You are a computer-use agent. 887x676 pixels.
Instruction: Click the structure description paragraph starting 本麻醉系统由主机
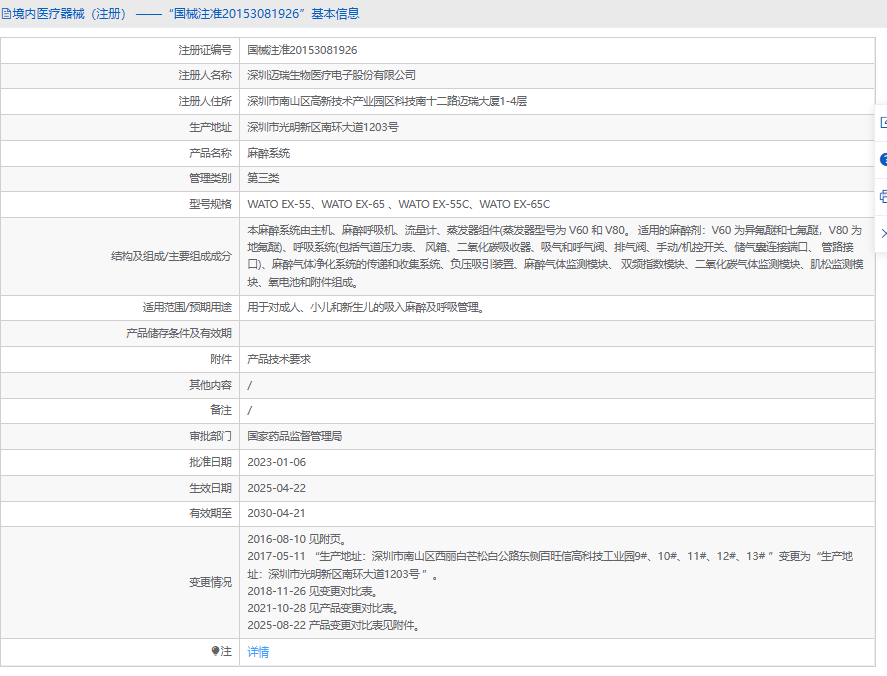pos(556,256)
